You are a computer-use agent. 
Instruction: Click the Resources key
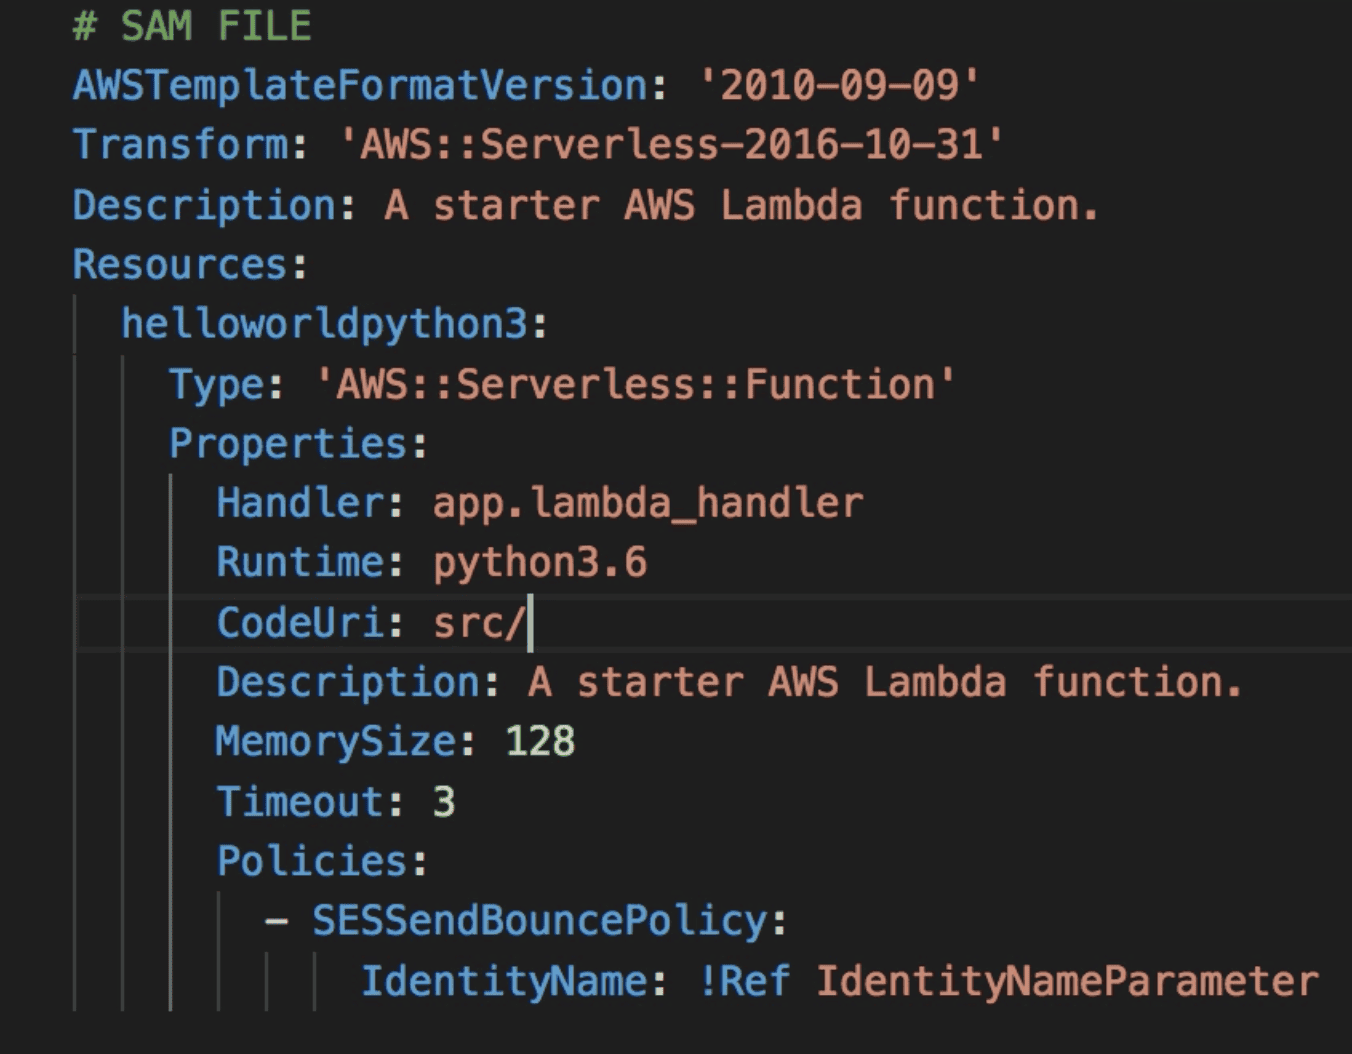[x=180, y=265]
